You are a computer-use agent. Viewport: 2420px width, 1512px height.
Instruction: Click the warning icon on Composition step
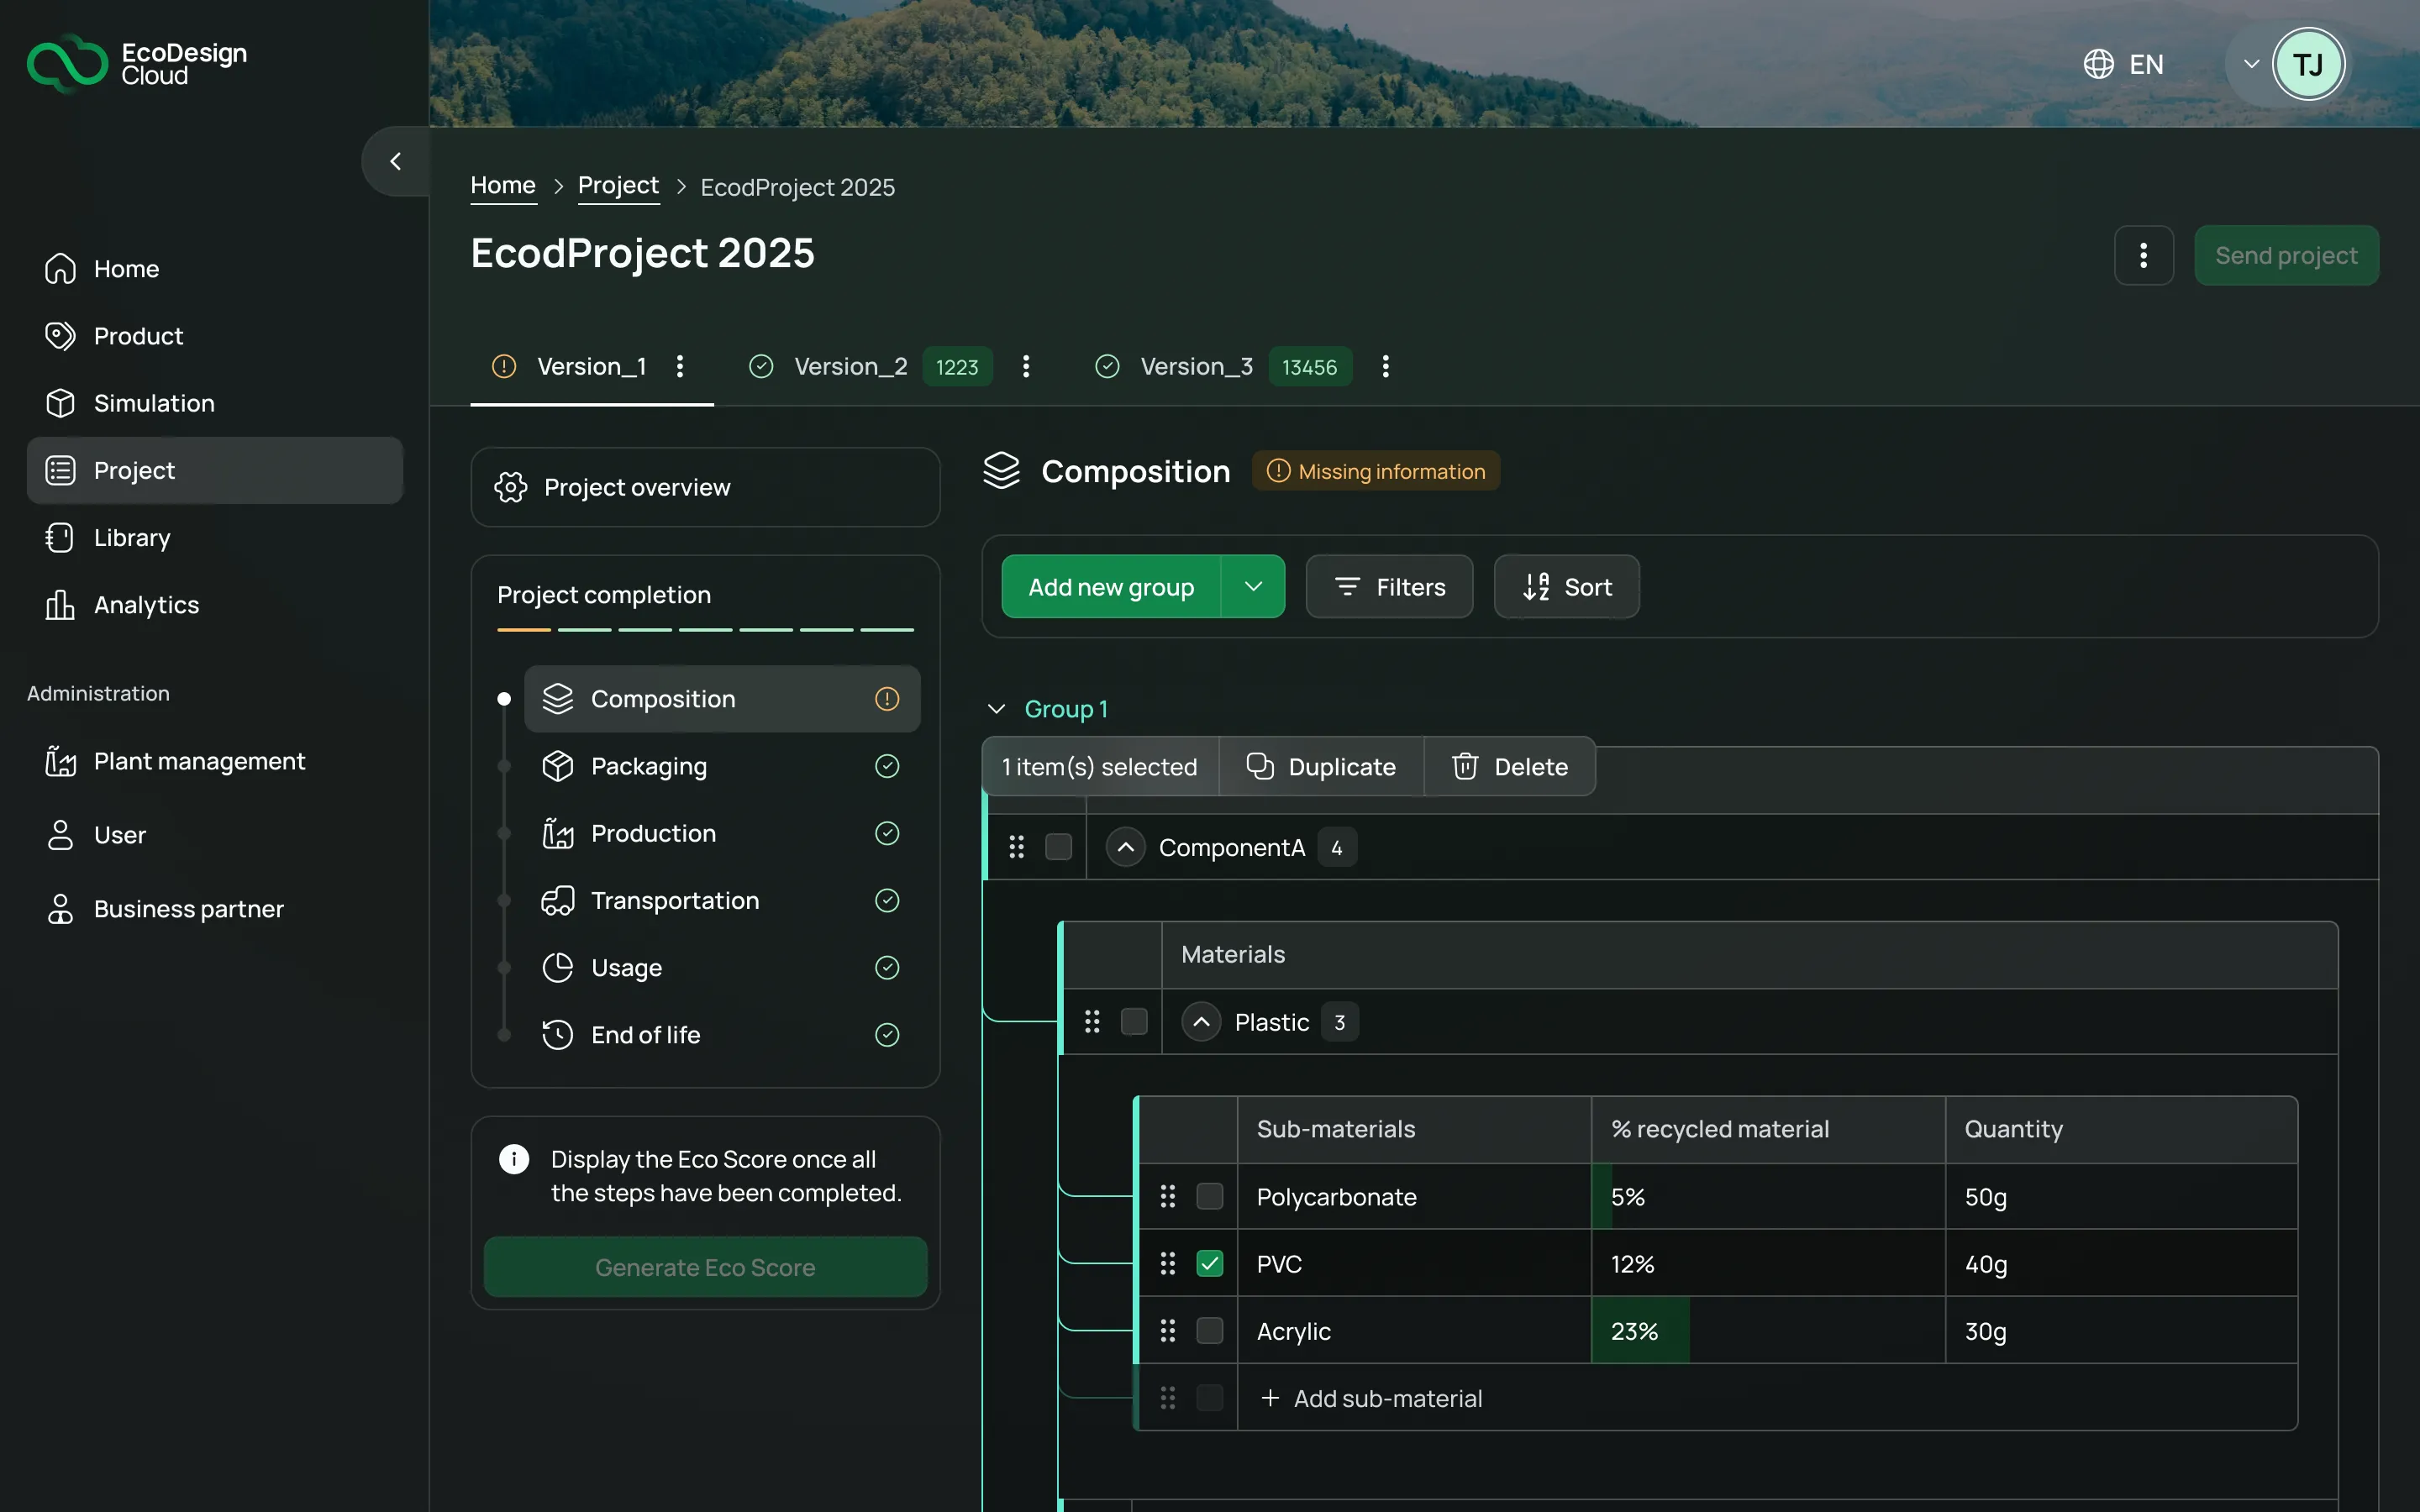click(887, 698)
